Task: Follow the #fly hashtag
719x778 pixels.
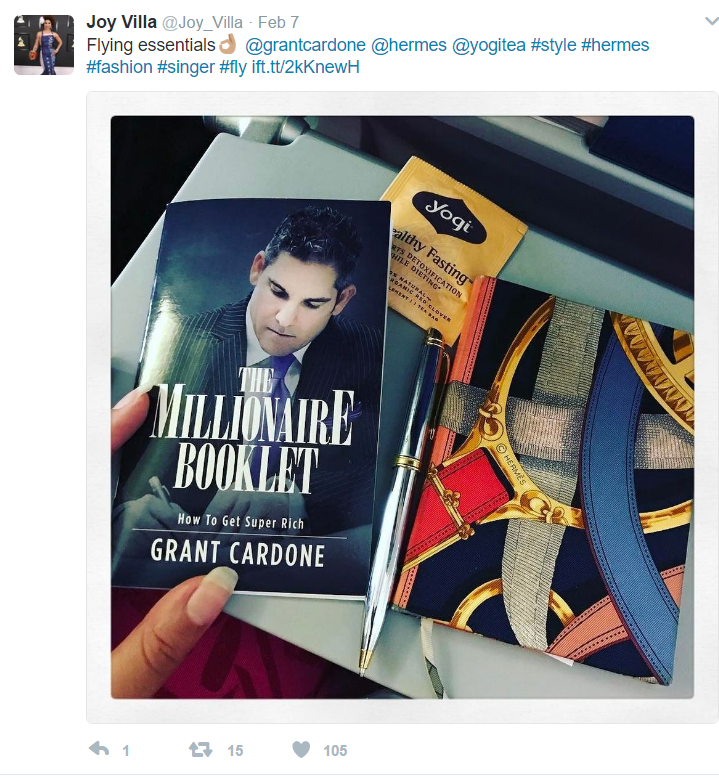Action: pos(233,67)
